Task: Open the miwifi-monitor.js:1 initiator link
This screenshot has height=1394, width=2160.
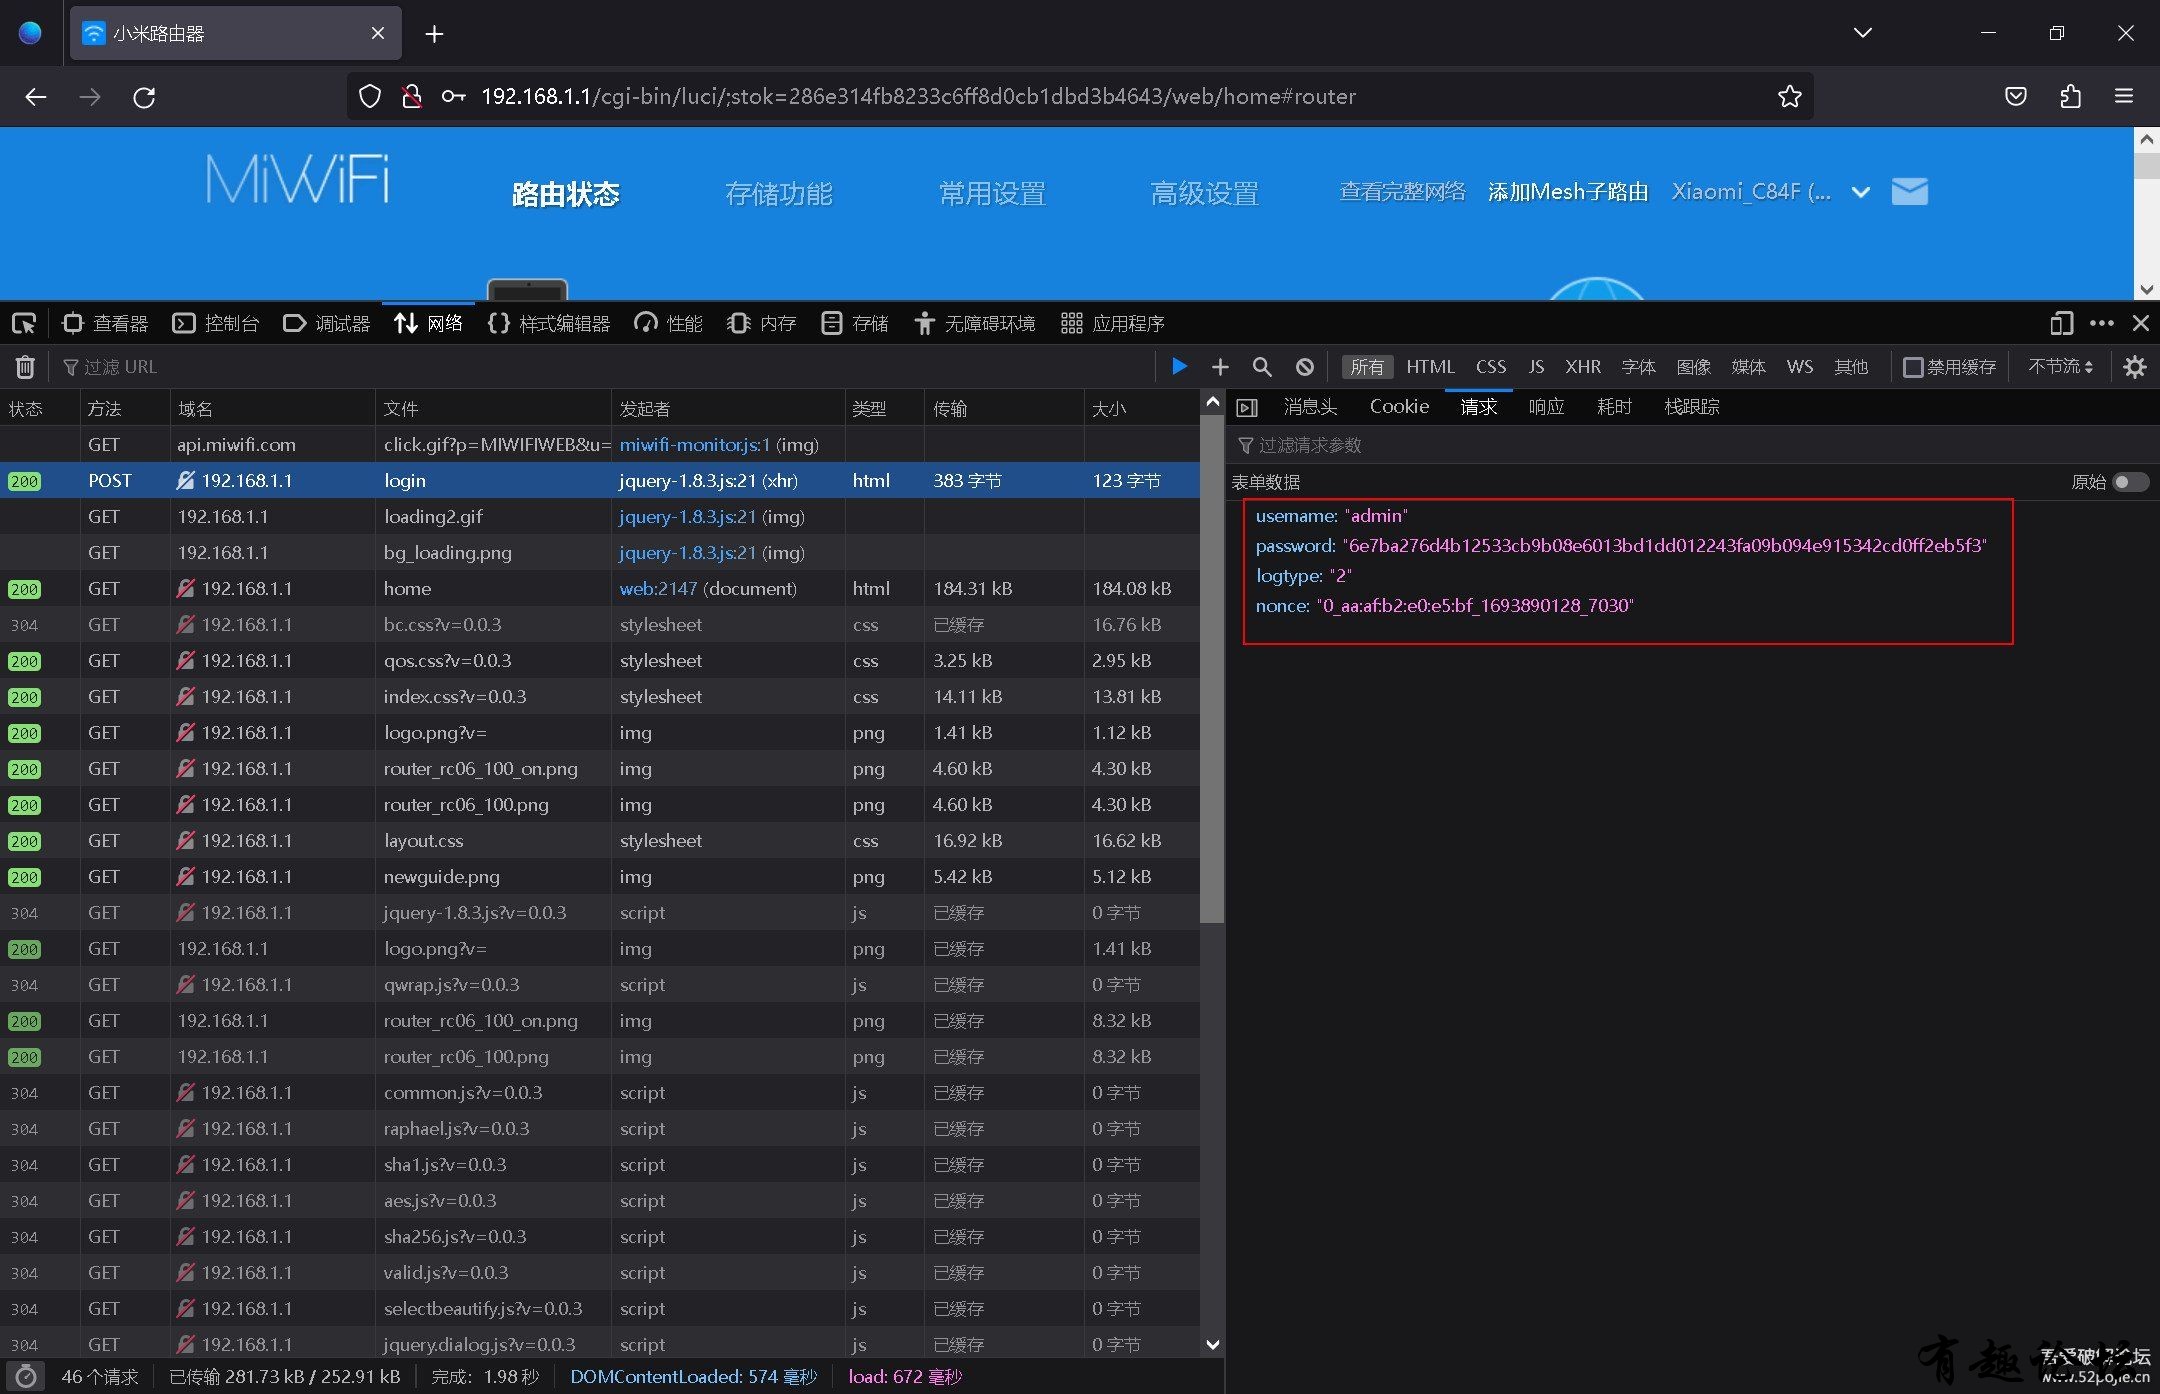Action: (x=695, y=445)
